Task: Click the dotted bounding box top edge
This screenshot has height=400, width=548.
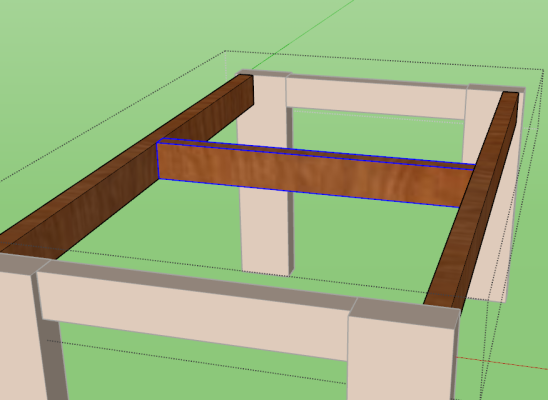Action: click(384, 60)
